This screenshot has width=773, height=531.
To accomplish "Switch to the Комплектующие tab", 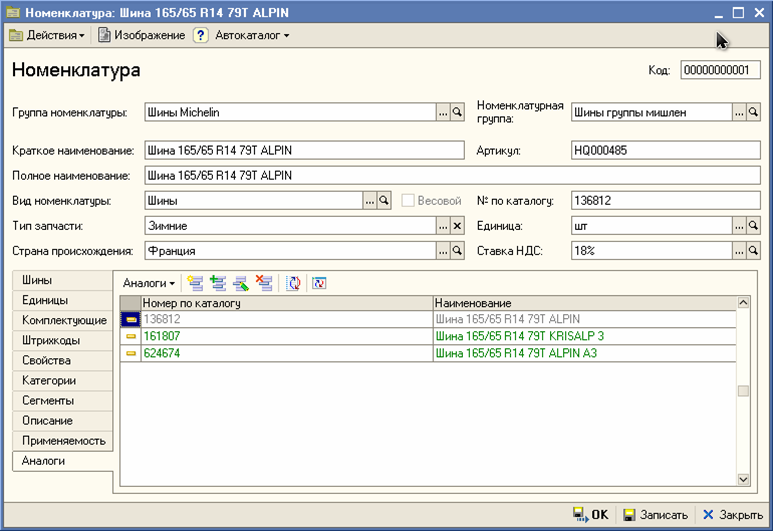I will click(x=63, y=320).
